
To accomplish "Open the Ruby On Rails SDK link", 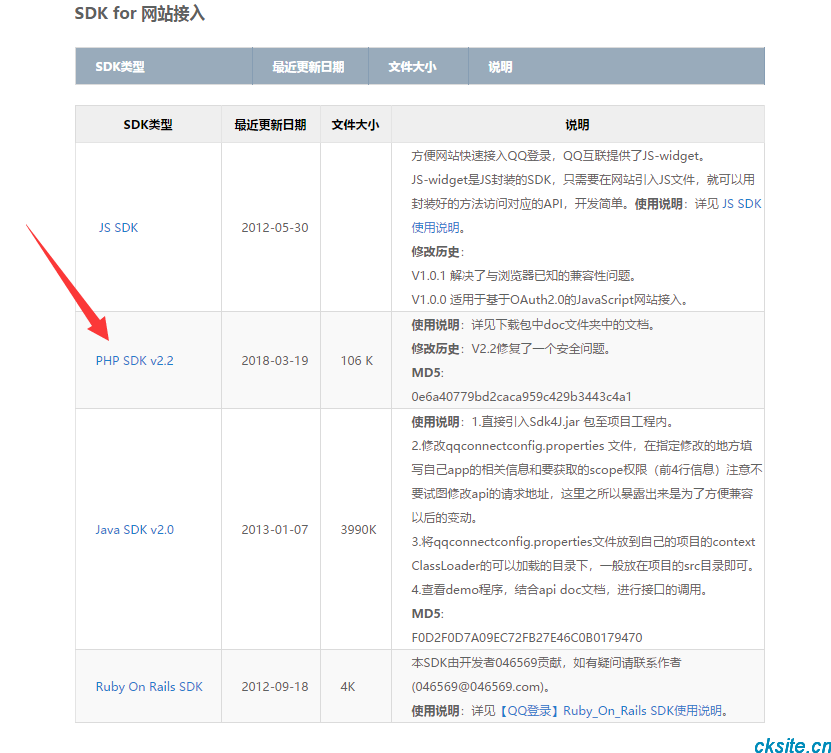I will [x=149, y=687].
